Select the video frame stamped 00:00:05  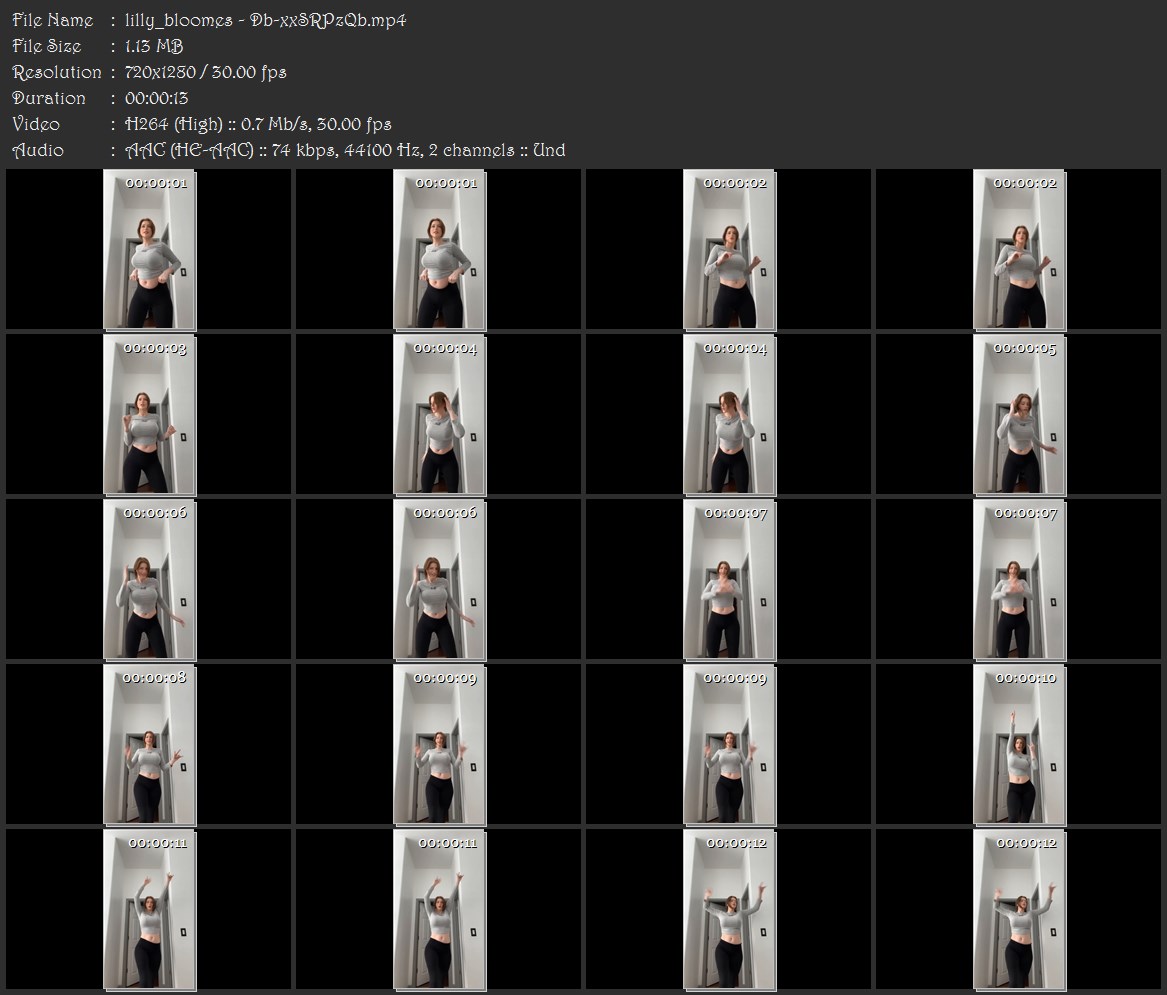[1019, 415]
